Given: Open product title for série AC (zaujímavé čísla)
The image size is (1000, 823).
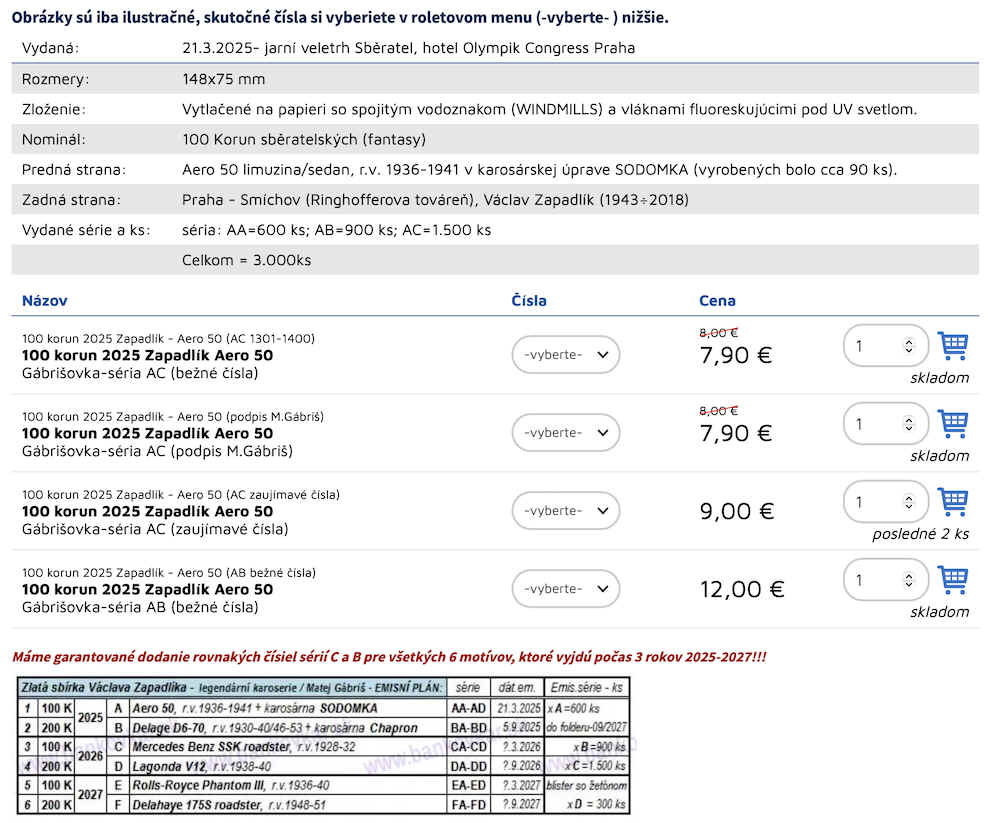Looking at the screenshot, I should click(x=147, y=511).
